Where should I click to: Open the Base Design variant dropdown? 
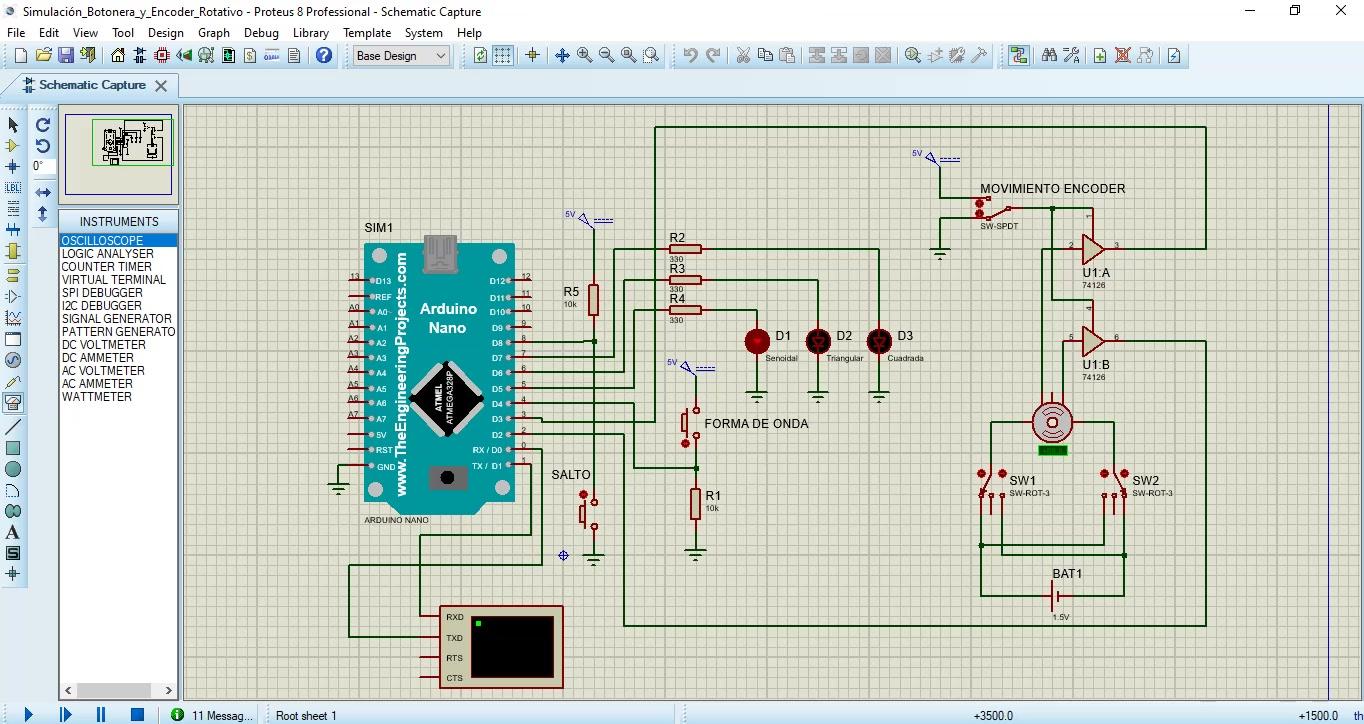(x=401, y=56)
